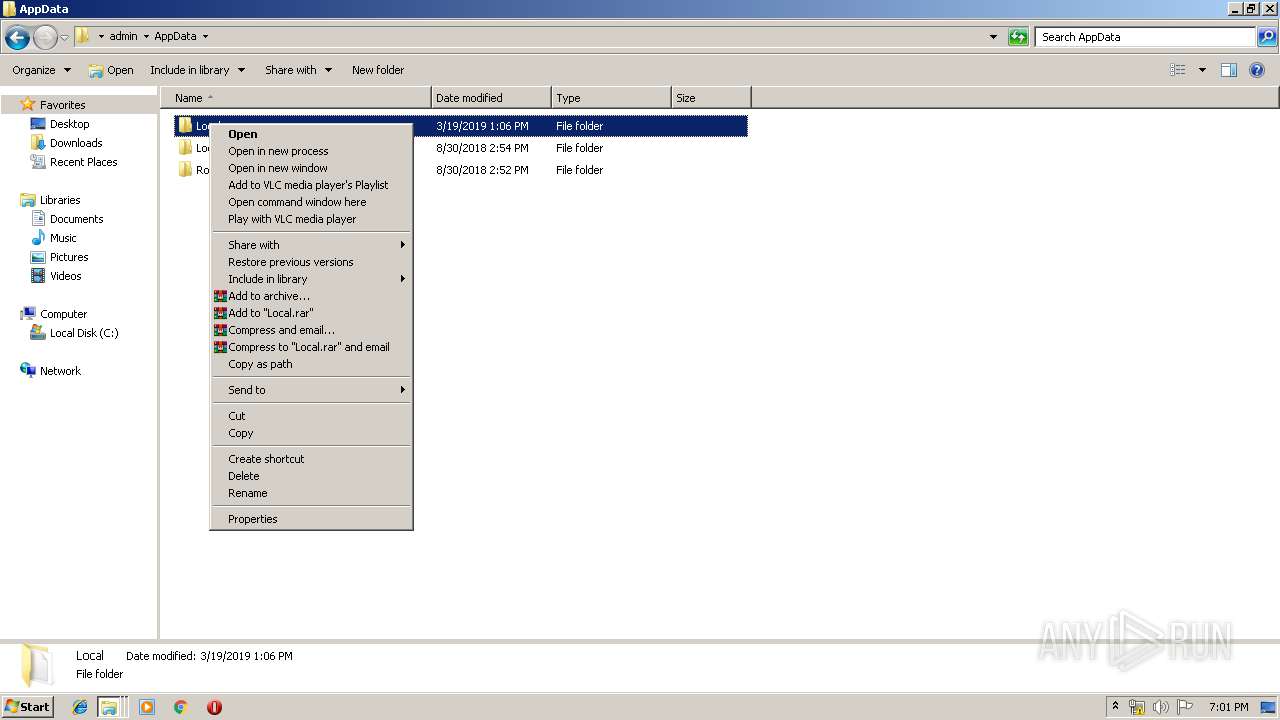Click the network tray icon

(x=1137, y=707)
